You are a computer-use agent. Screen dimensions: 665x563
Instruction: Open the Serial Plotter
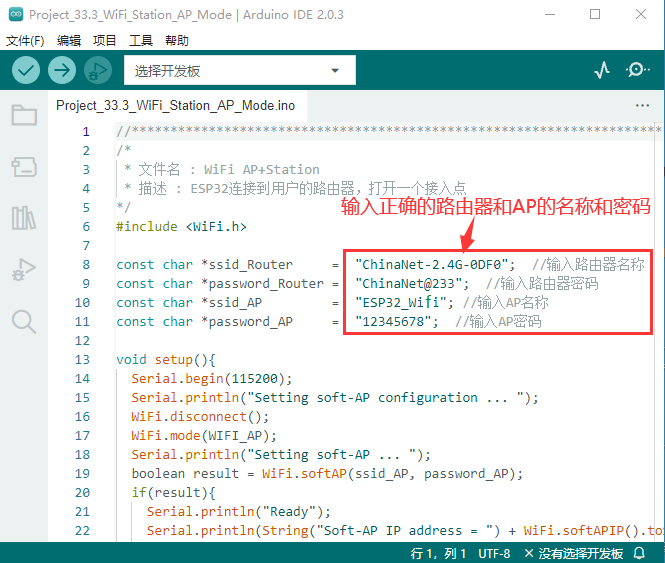[x=602, y=70]
